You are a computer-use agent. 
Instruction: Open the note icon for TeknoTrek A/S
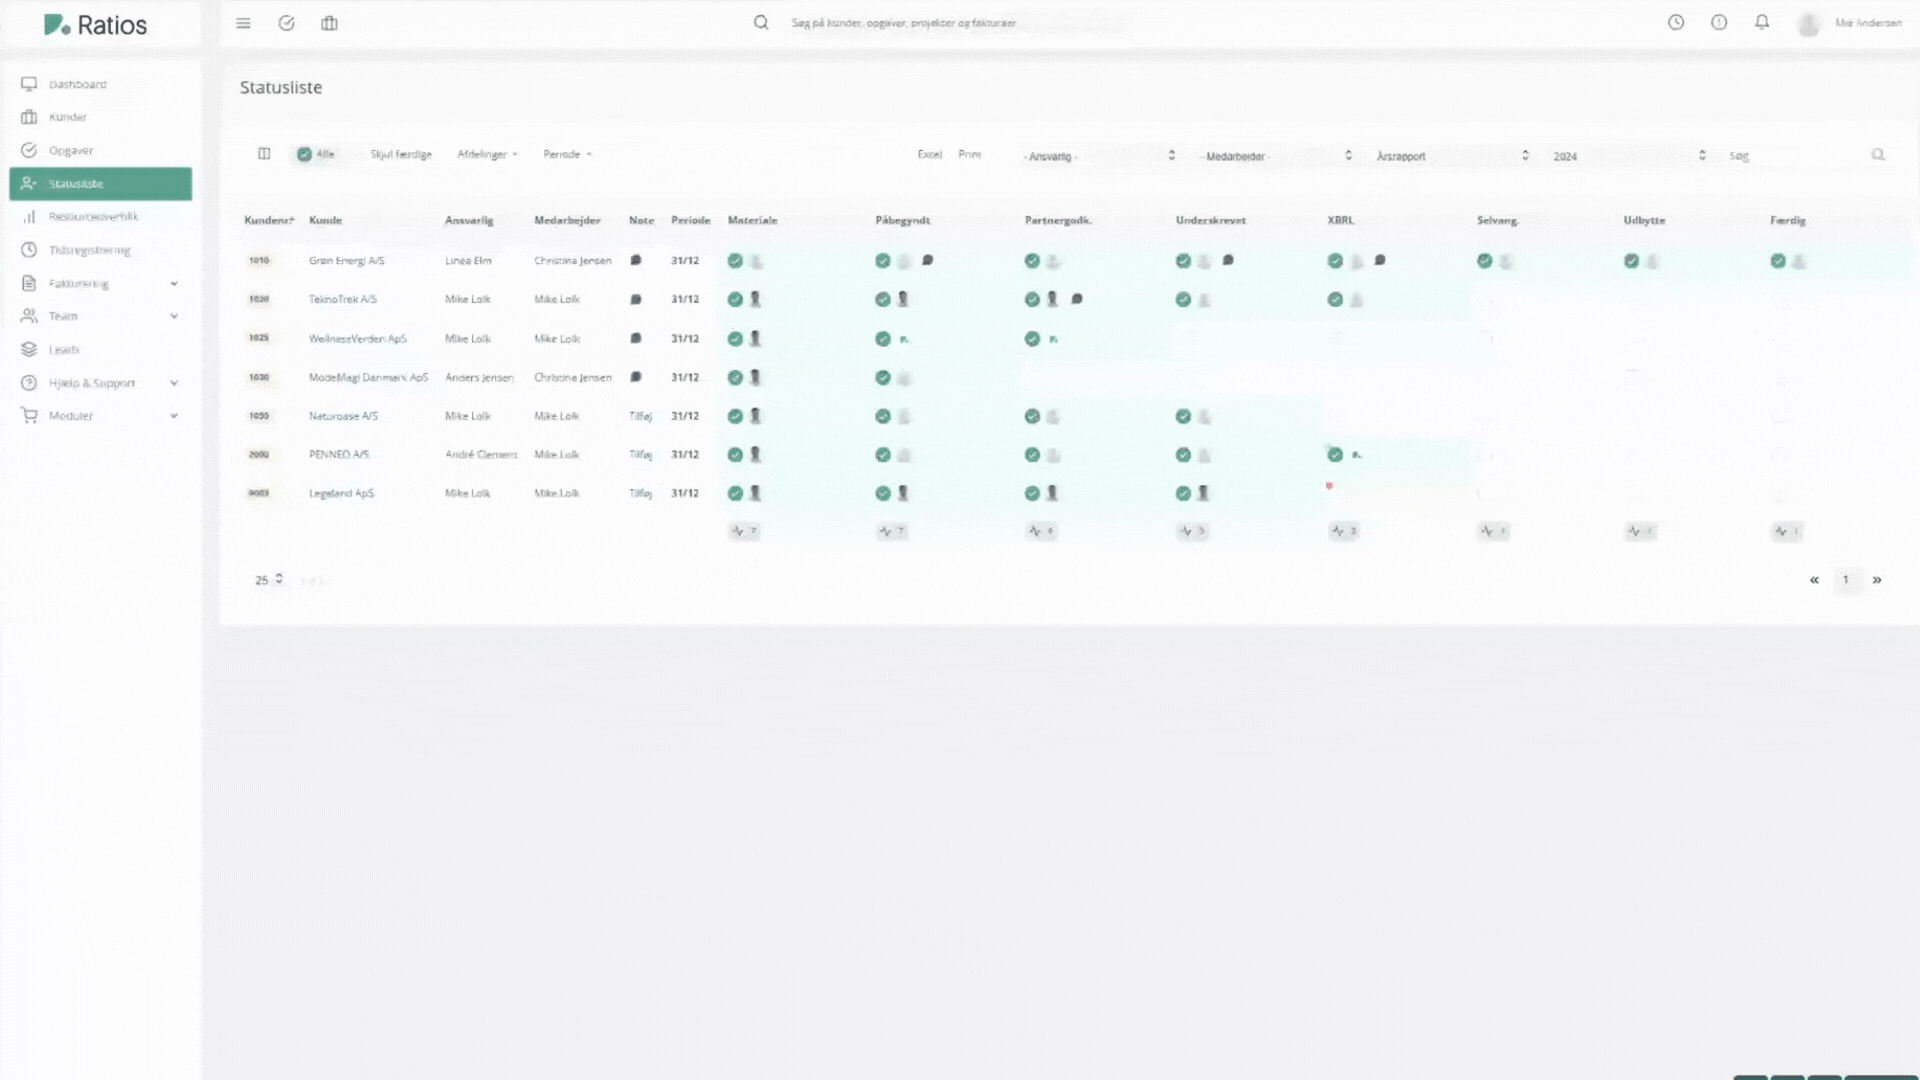click(635, 299)
